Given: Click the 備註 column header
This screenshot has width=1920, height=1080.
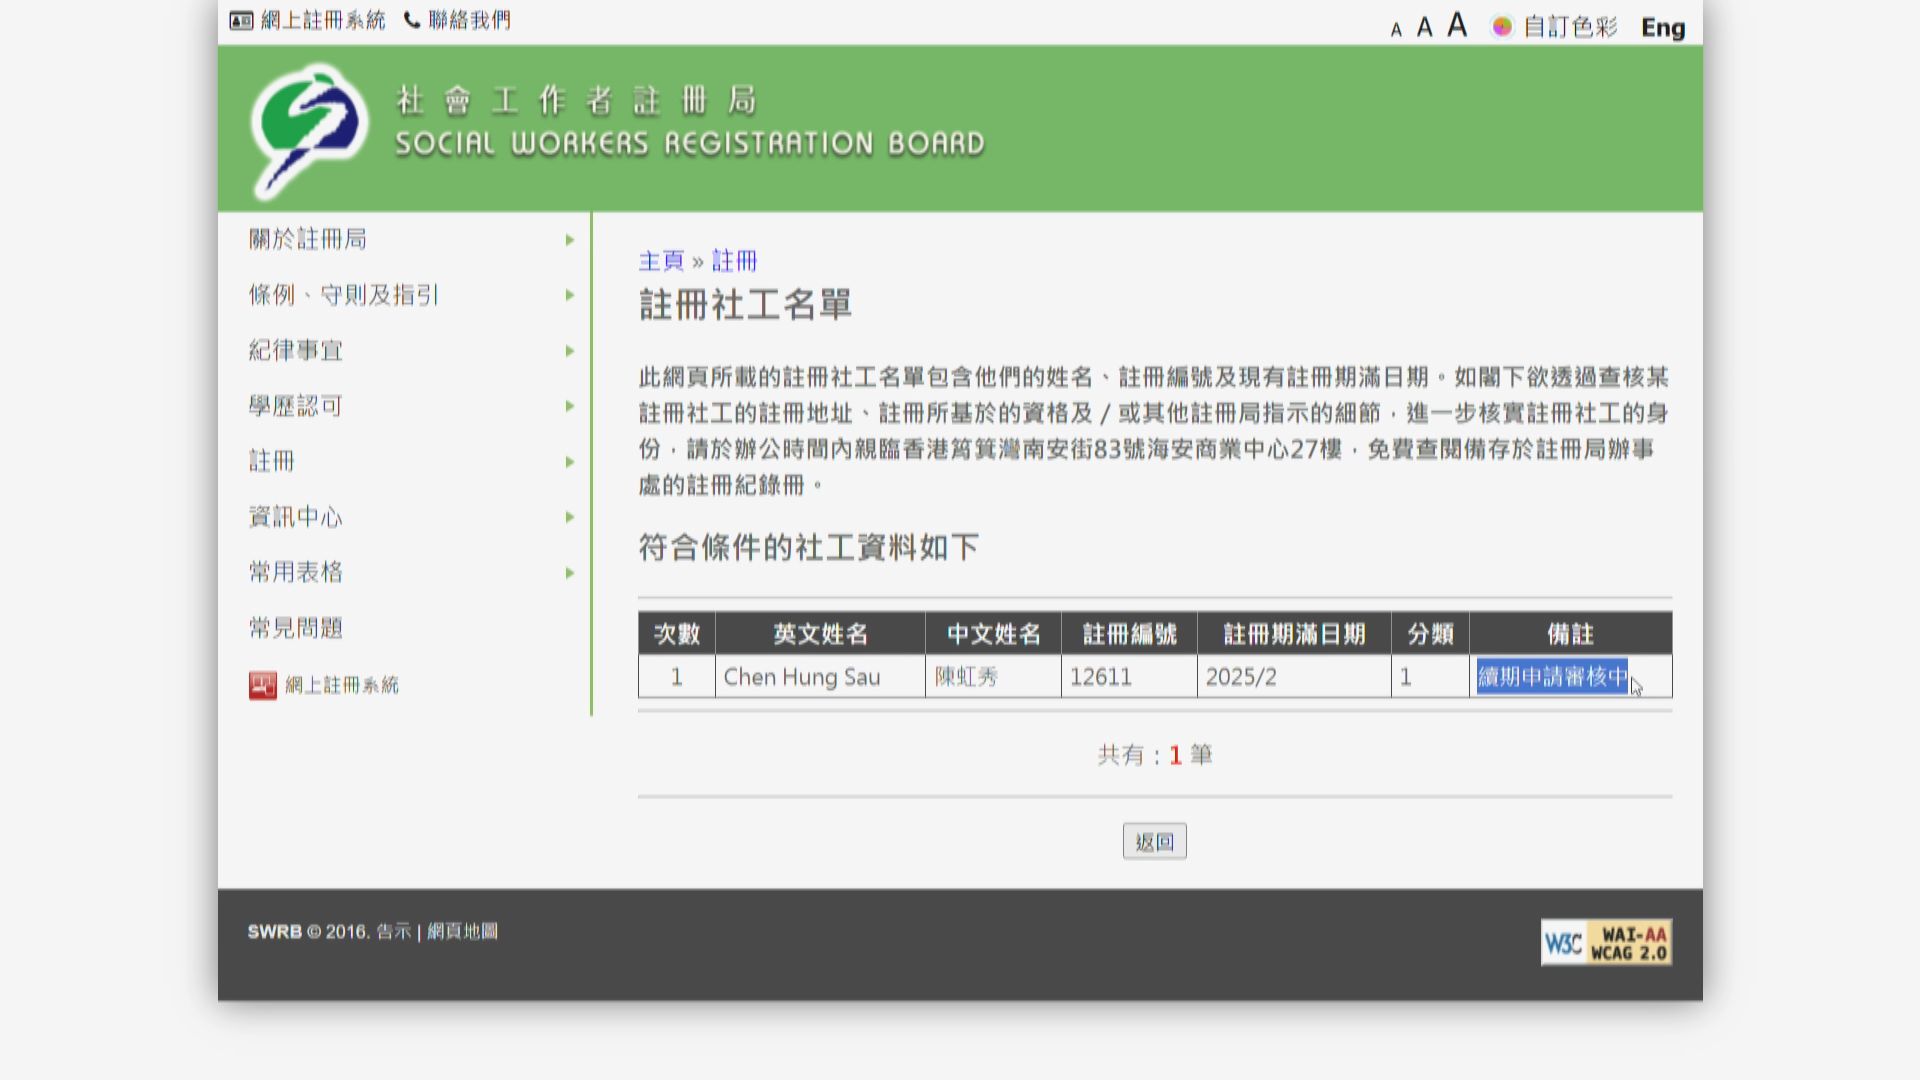Looking at the screenshot, I should pyautogui.click(x=1570, y=634).
